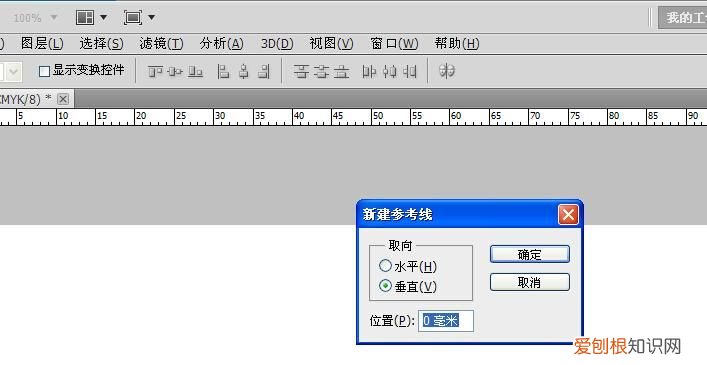Click the Align Right Edges icon
The width and height of the screenshot is (707, 365).
click(x=264, y=71)
